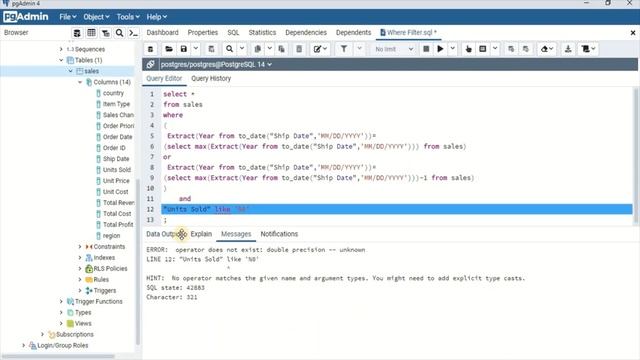Open View Data grid icon in Browser toolbar
This screenshot has height=360, width=640.
91,33
